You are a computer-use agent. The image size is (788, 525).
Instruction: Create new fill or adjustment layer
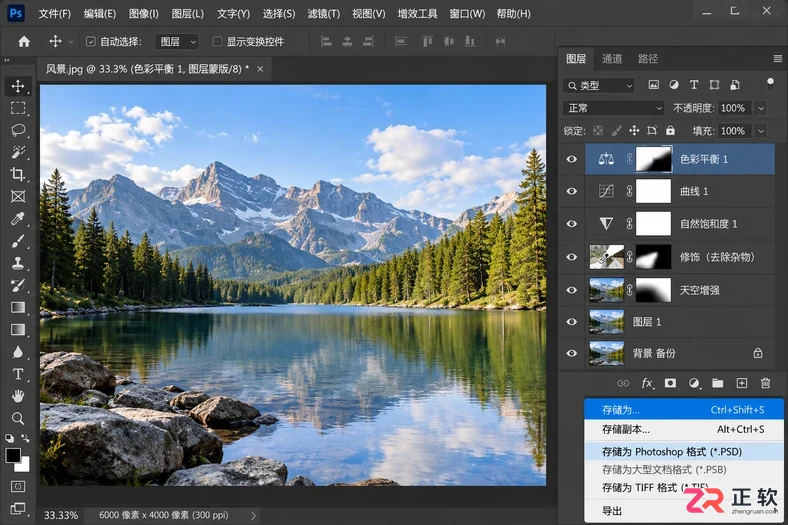(x=694, y=383)
